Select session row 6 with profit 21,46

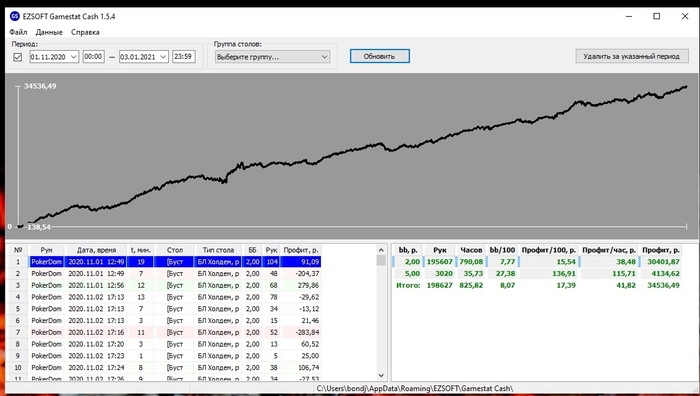coord(164,321)
